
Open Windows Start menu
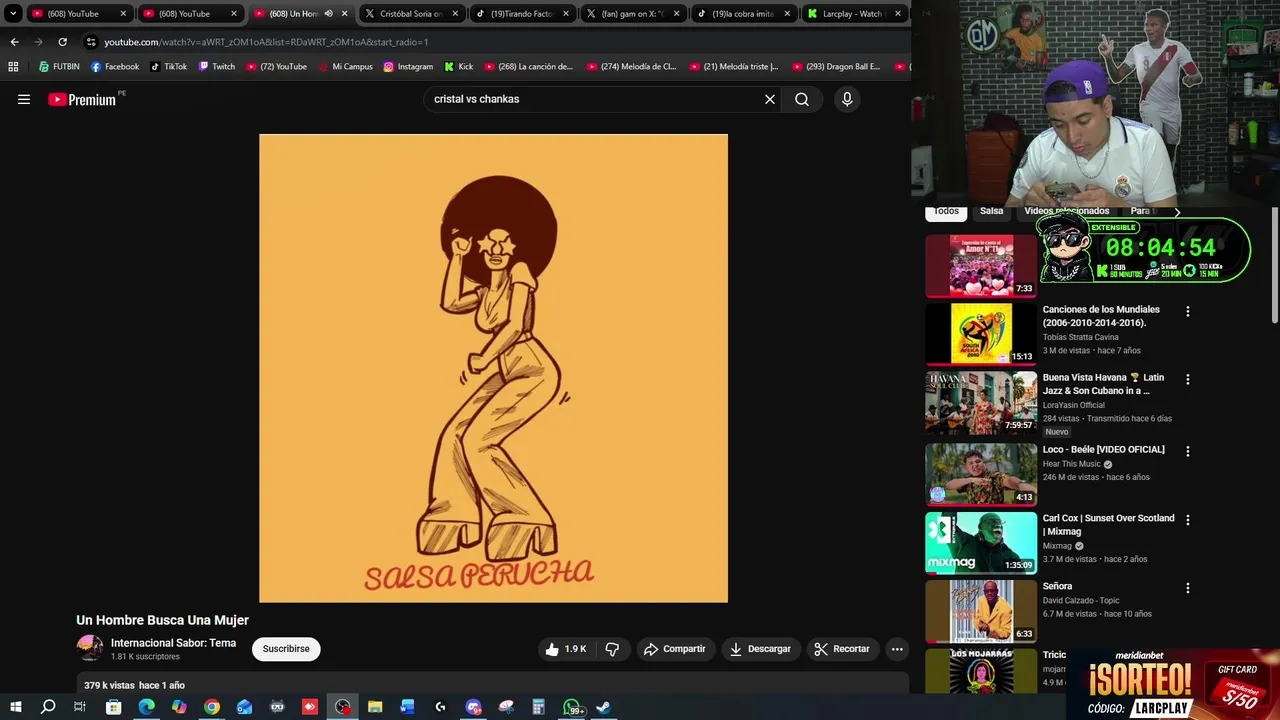15,707
